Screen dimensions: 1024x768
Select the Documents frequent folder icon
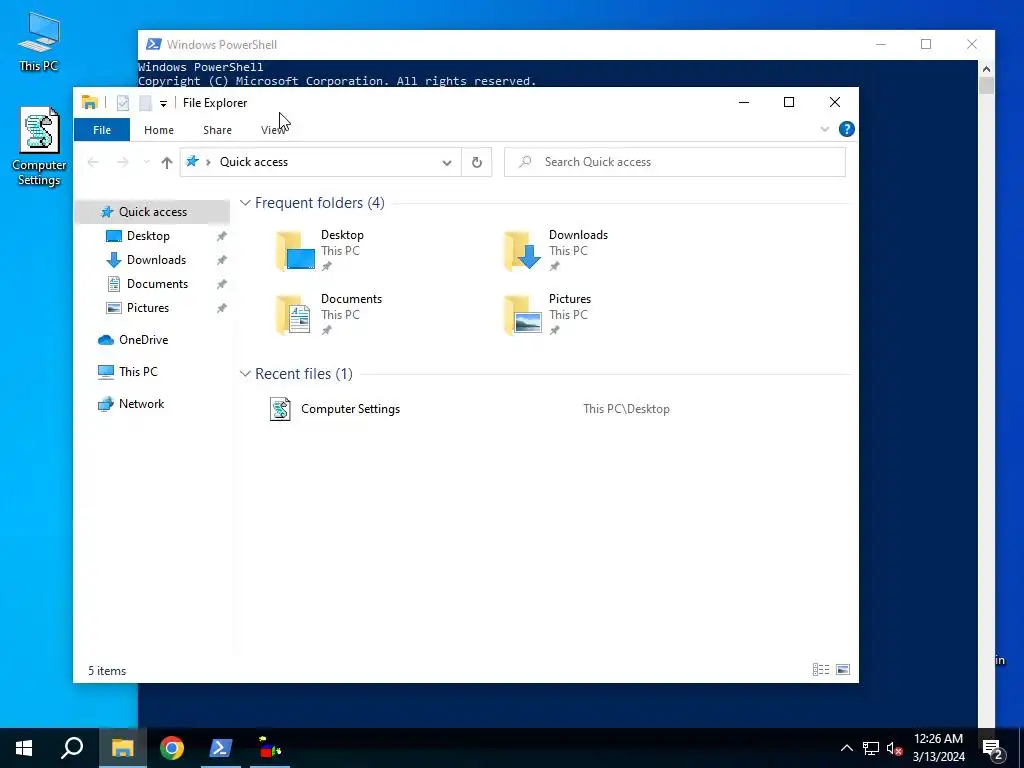click(294, 315)
